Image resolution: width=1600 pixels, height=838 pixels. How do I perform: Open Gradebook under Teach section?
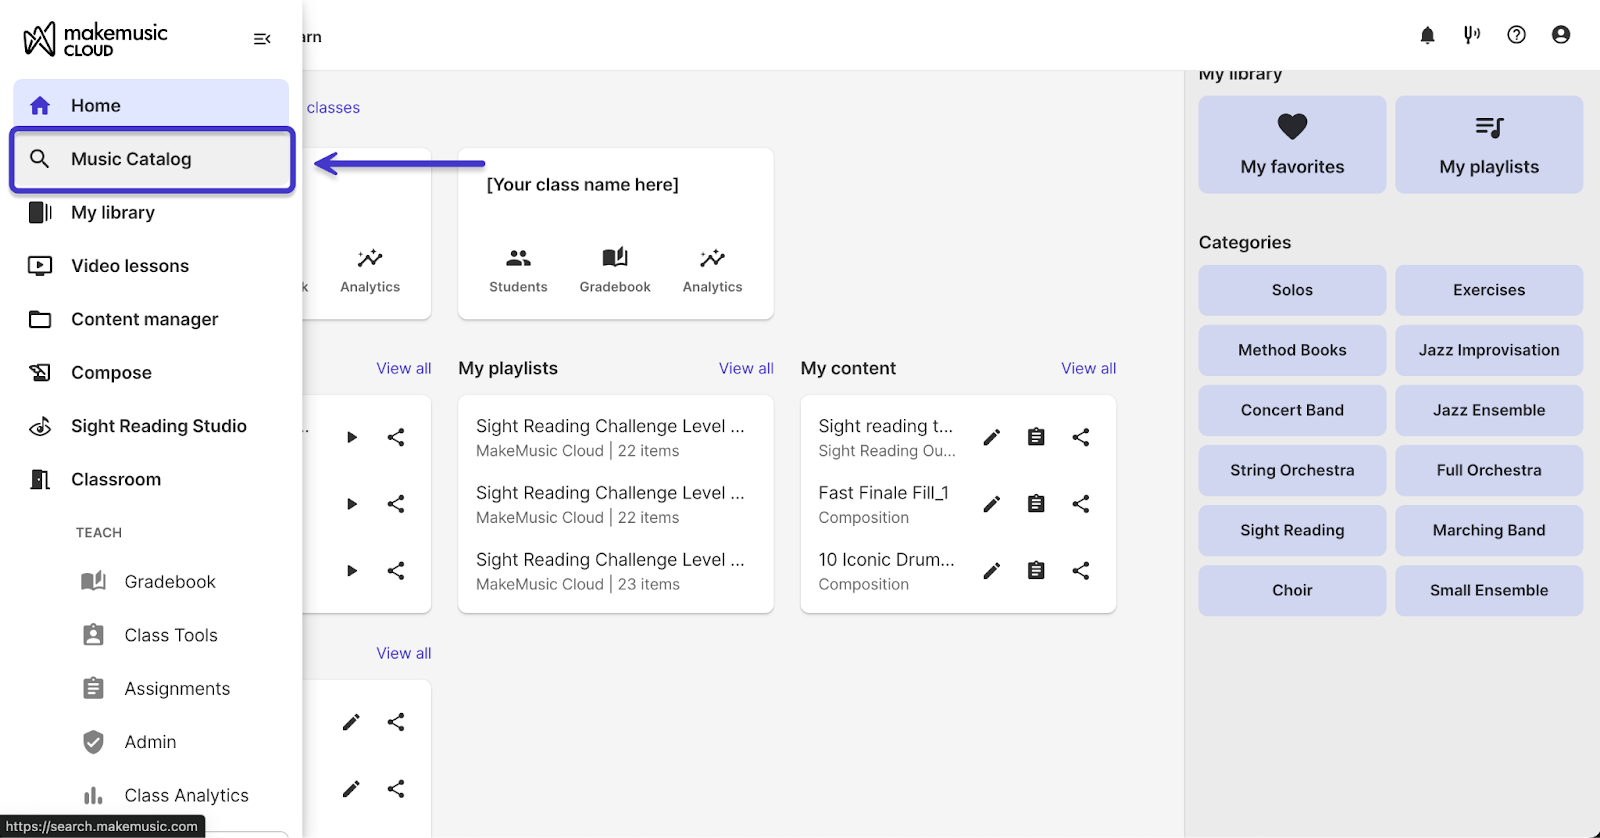pyautogui.click(x=151, y=582)
